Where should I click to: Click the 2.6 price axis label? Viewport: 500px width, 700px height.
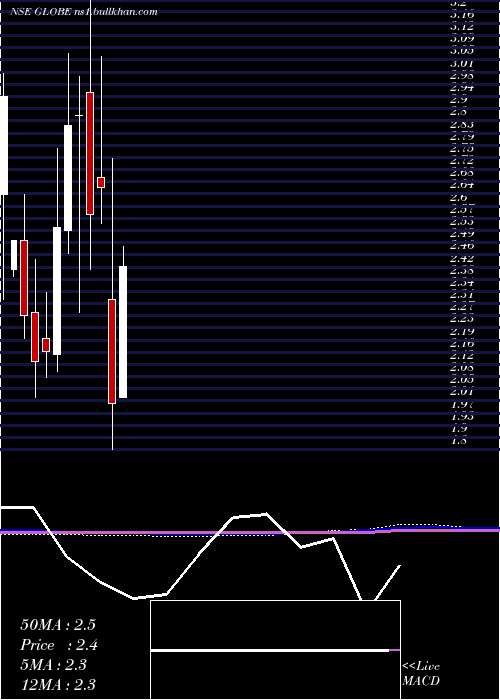tap(458, 197)
